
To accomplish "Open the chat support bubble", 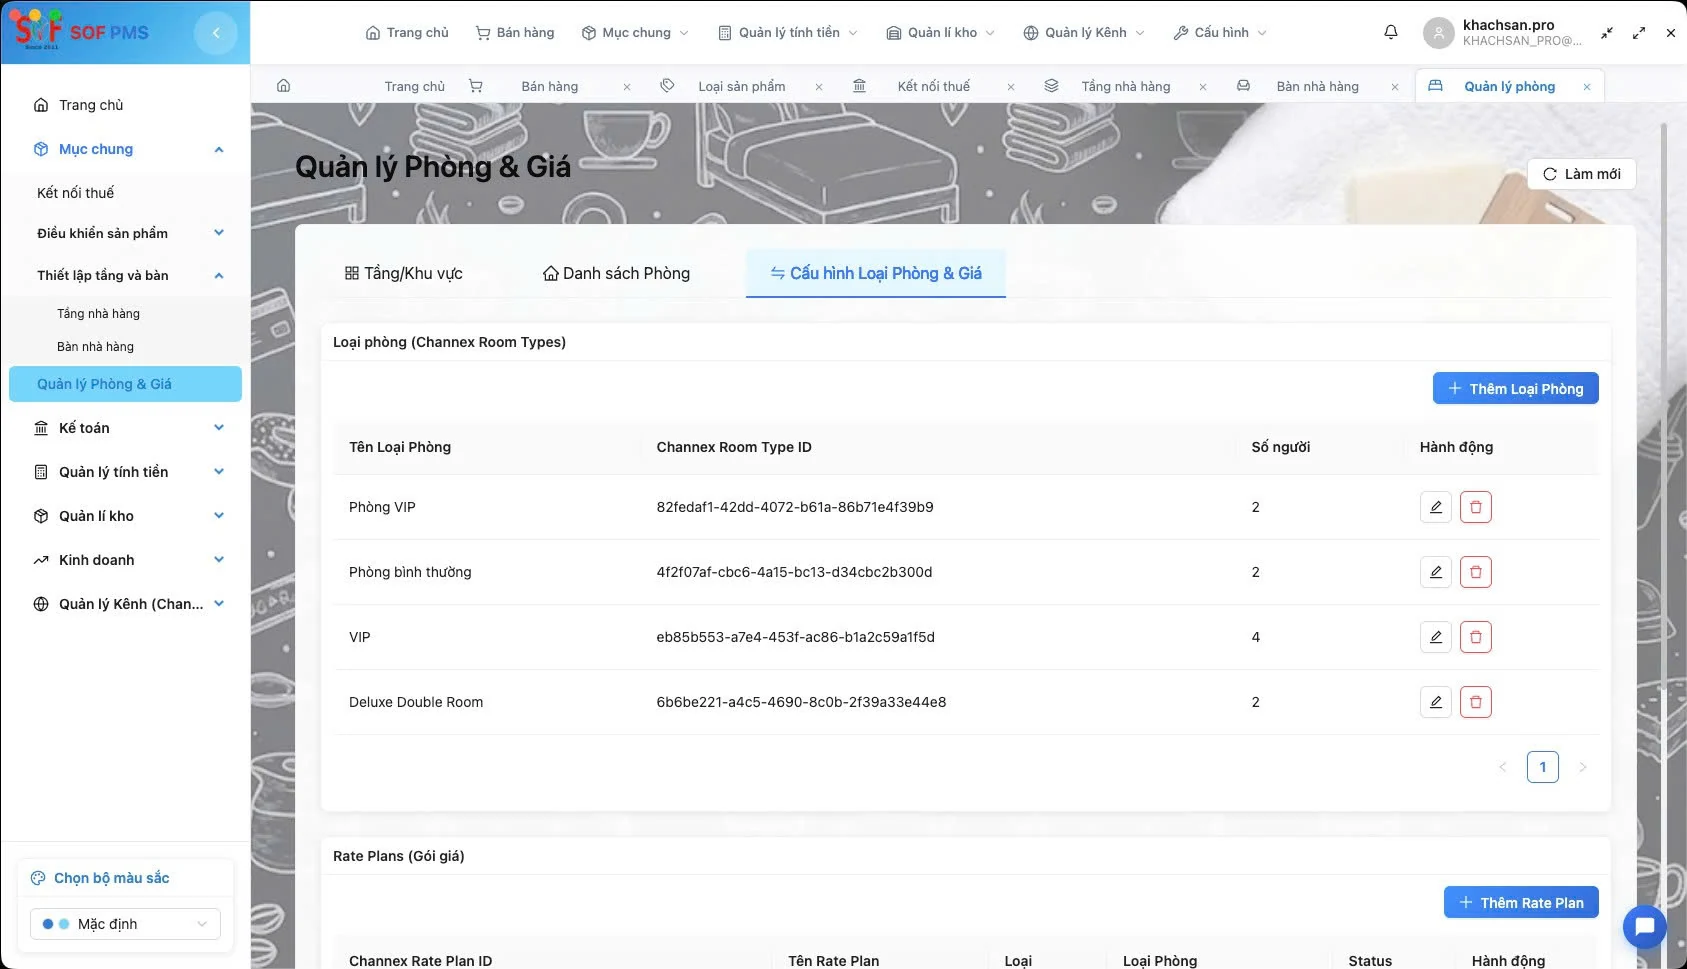I will tap(1644, 927).
